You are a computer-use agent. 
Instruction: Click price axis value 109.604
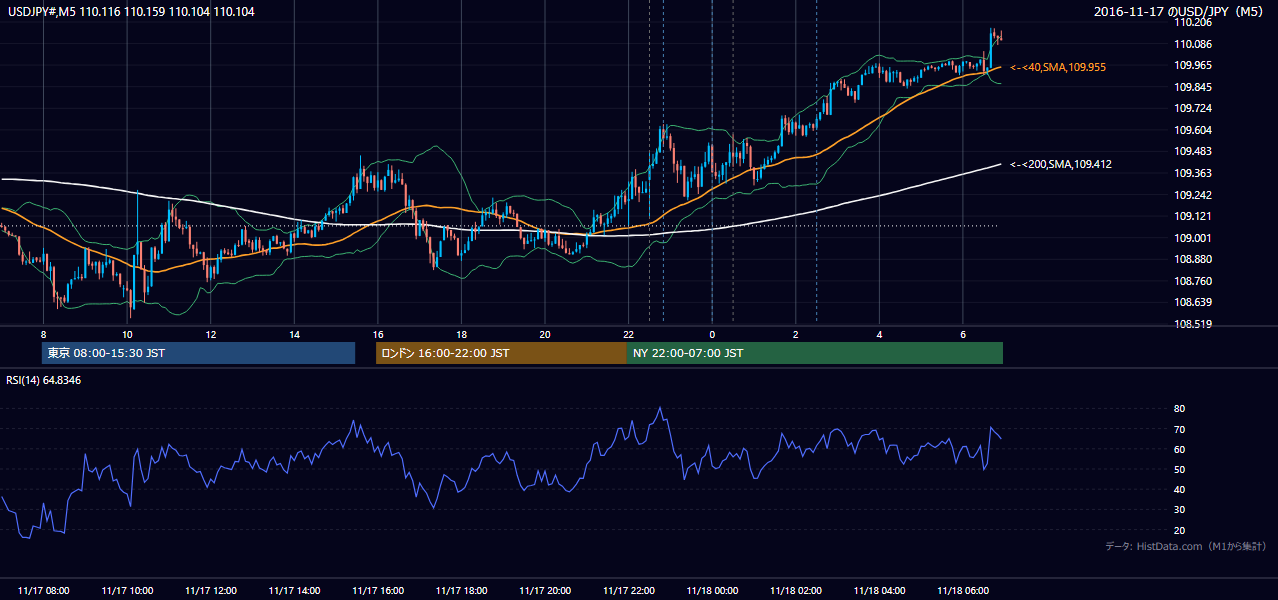click(1192, 130)
